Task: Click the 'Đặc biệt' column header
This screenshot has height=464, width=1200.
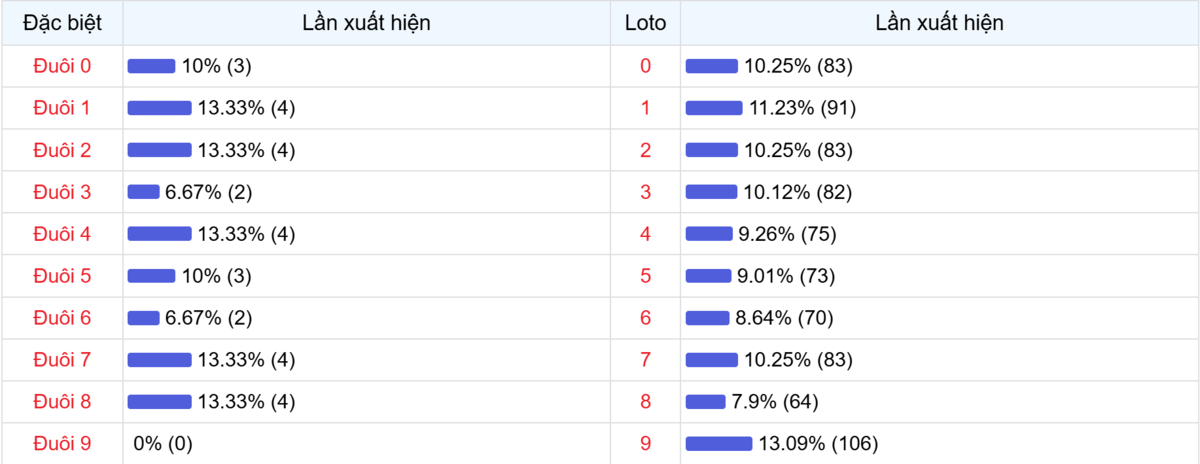Action: 62,23
